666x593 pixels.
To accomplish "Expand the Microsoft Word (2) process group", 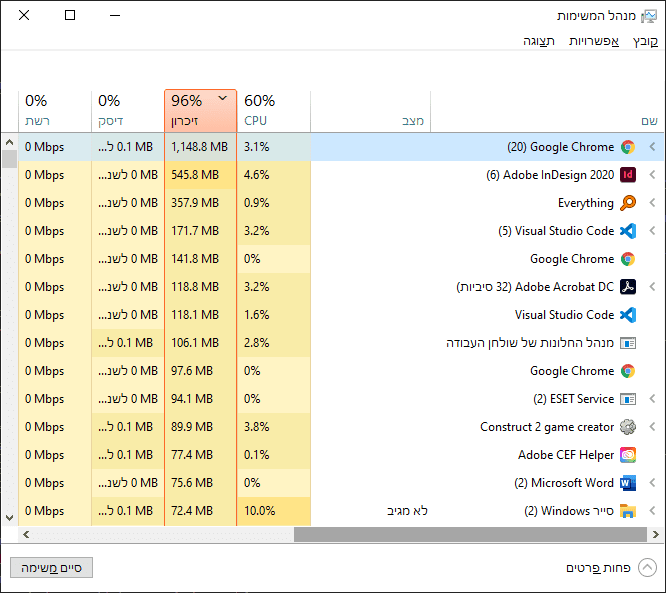I will tap(653, 483).
